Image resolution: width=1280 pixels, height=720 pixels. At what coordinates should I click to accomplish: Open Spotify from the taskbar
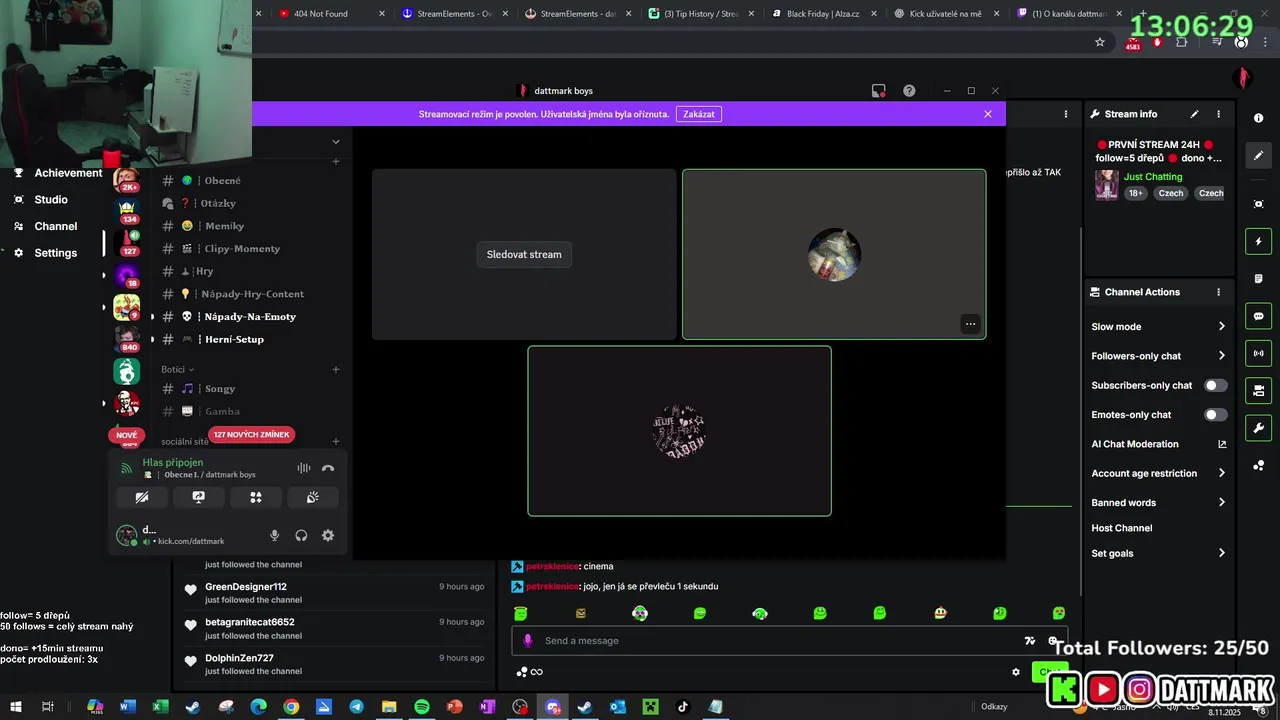422,707
